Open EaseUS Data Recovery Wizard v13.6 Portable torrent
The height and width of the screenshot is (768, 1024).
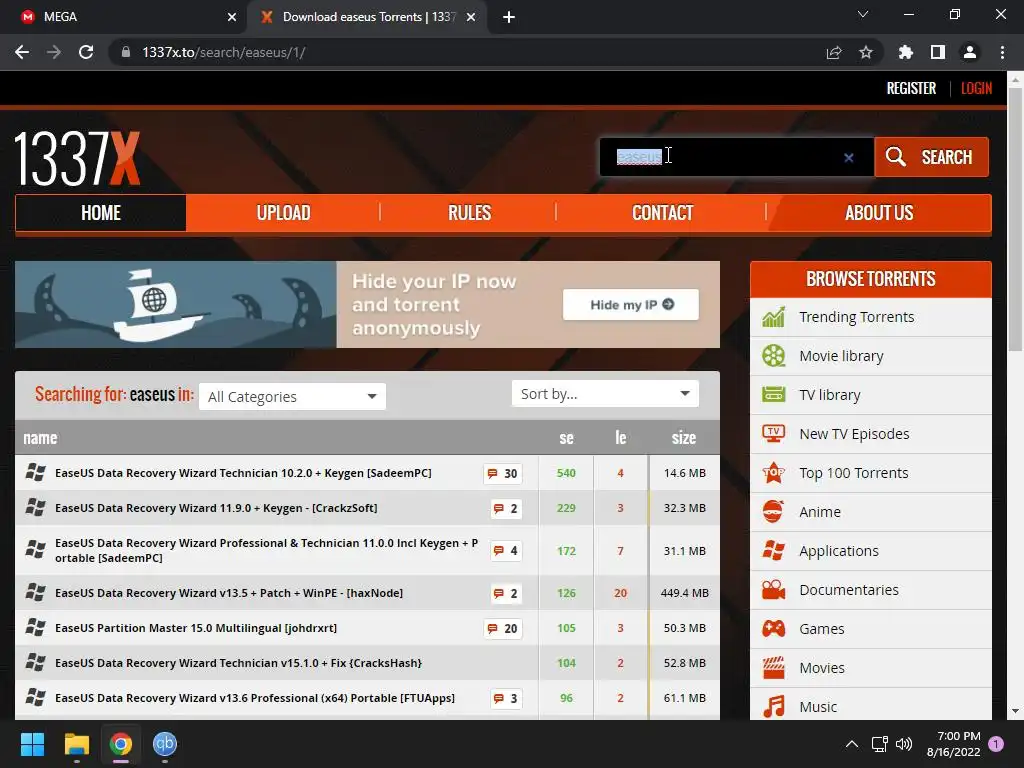point(255,698)
